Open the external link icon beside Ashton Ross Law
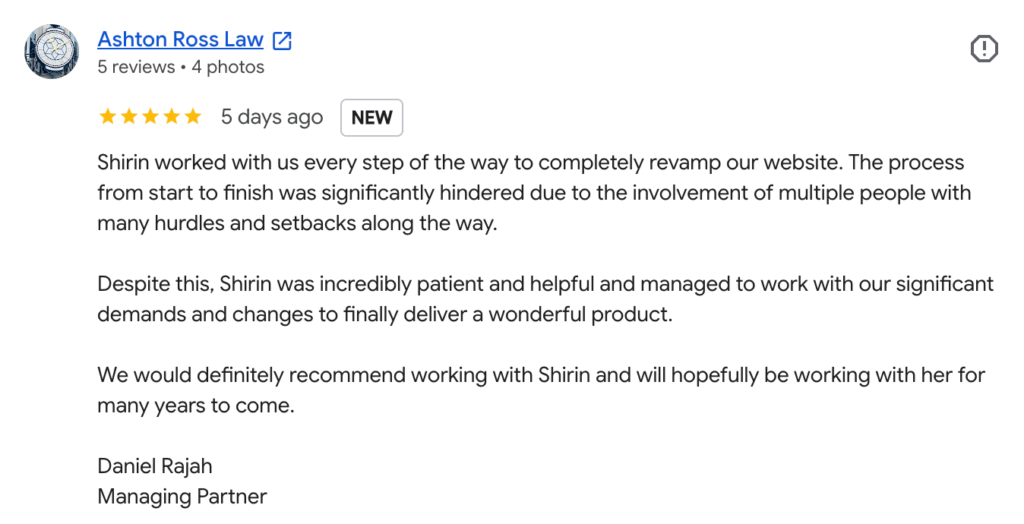The image size is (1024, 524). 282,41
